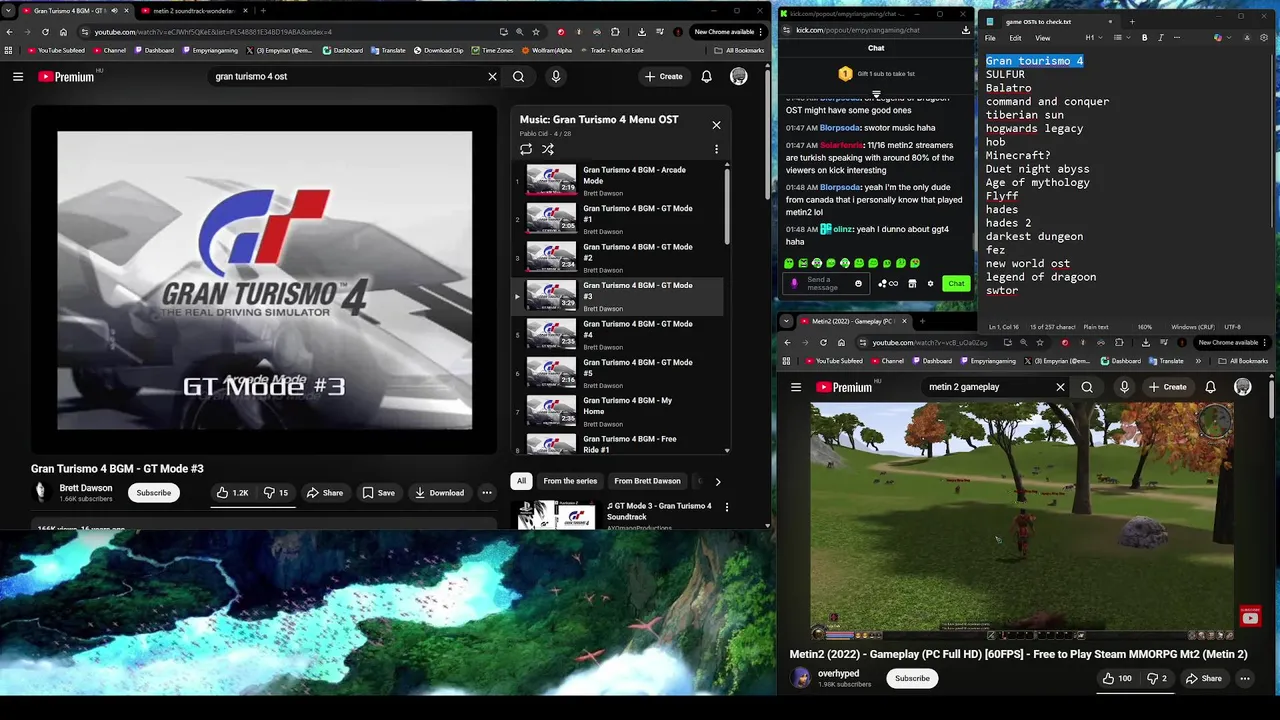
Task: Toggle loop playlist in Gran Turismo 4 Menu OST
Action: 526,149
